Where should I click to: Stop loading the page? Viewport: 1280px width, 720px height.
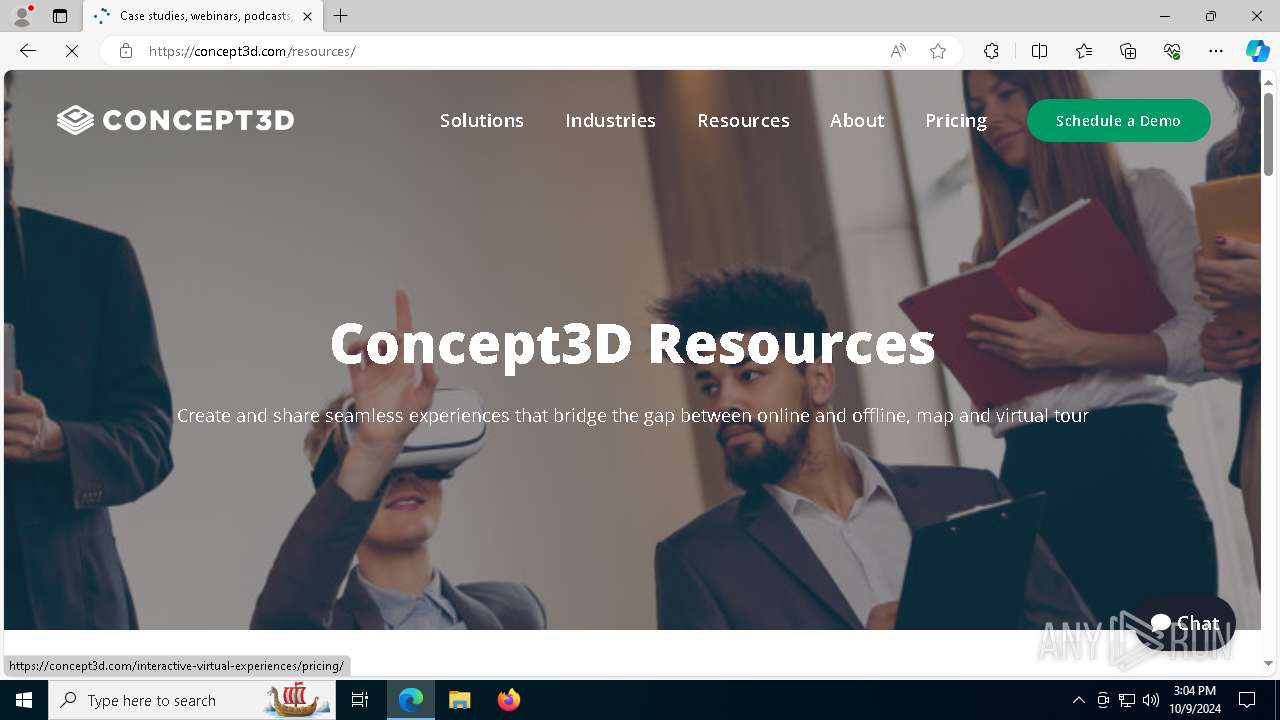point(72,51)
